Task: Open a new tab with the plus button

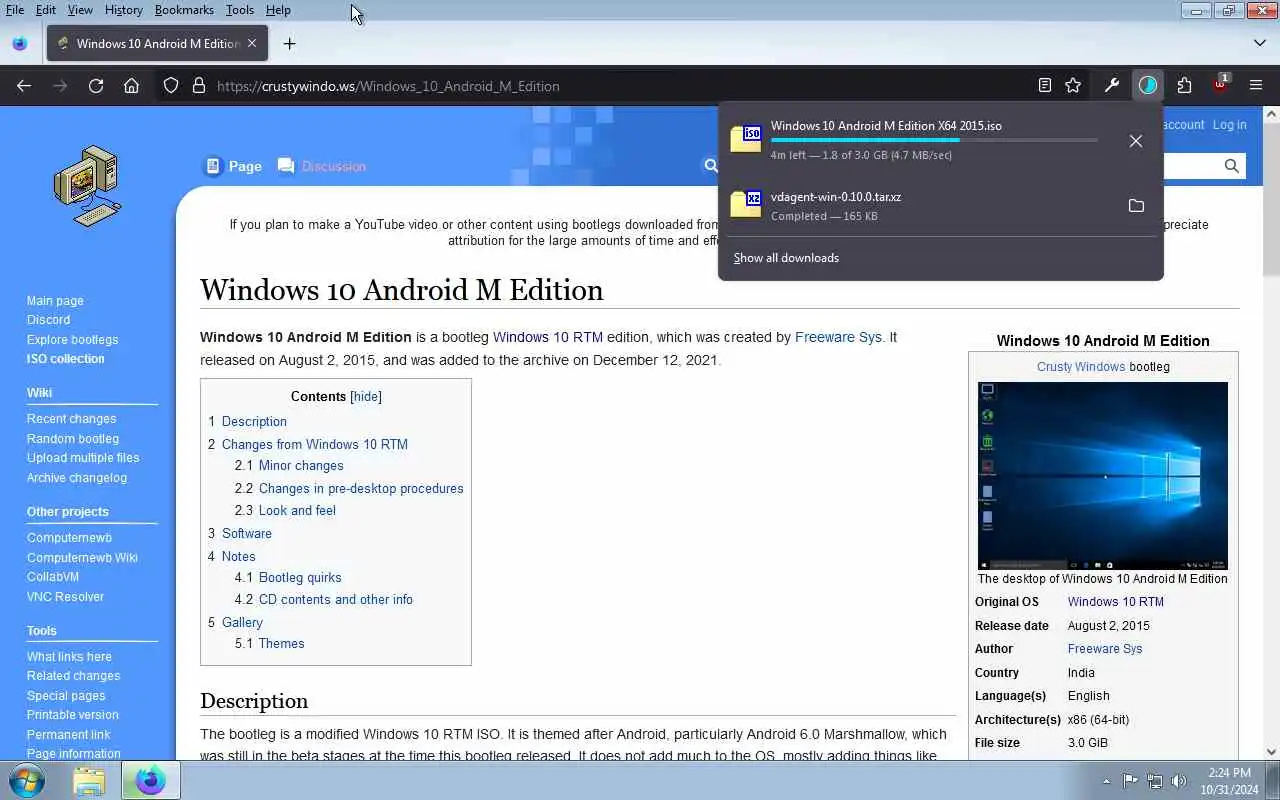Action: tap(289, 43)
